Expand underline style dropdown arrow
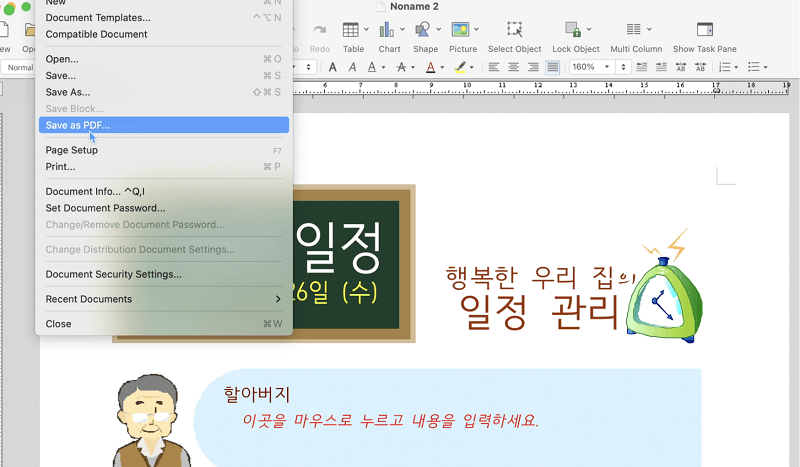The height and width of the screenshot is (467, 800). tap(383, 67)
